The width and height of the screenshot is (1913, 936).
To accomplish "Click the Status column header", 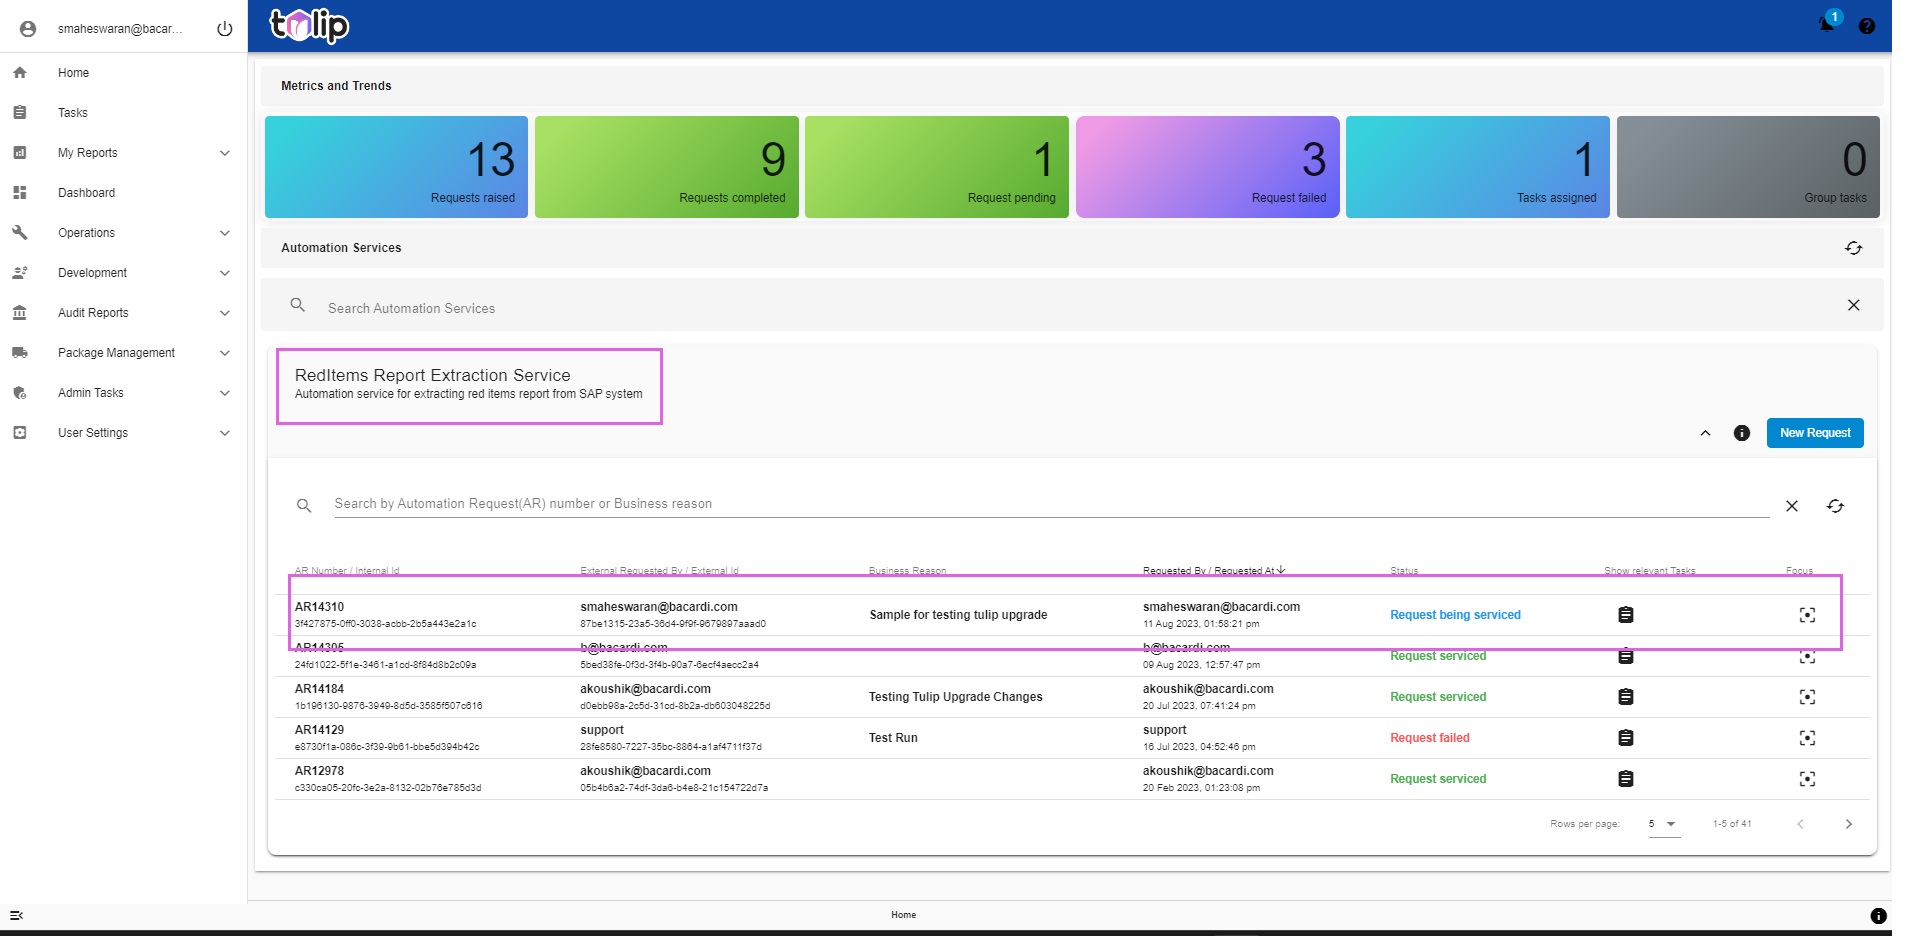I will (x=1404, y=571).
